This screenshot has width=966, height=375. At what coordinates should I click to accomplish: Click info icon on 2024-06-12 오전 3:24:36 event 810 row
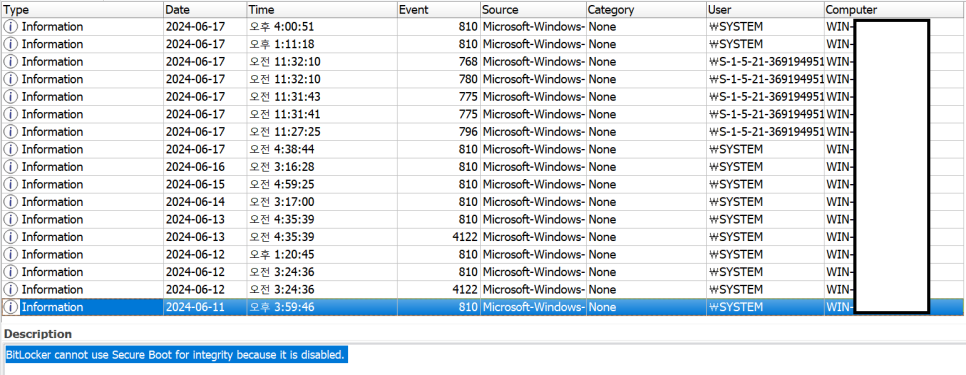(x=11, y=272)
